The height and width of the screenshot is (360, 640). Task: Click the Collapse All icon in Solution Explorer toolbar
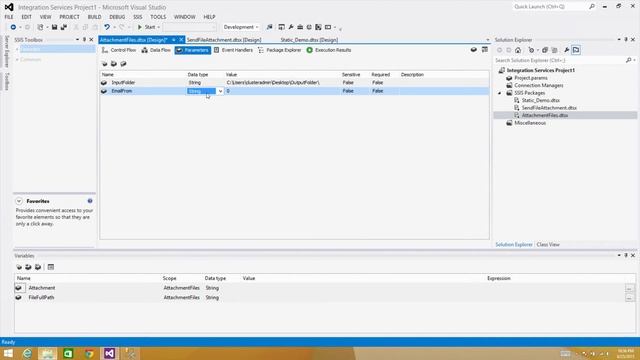(x=544, y=50)
